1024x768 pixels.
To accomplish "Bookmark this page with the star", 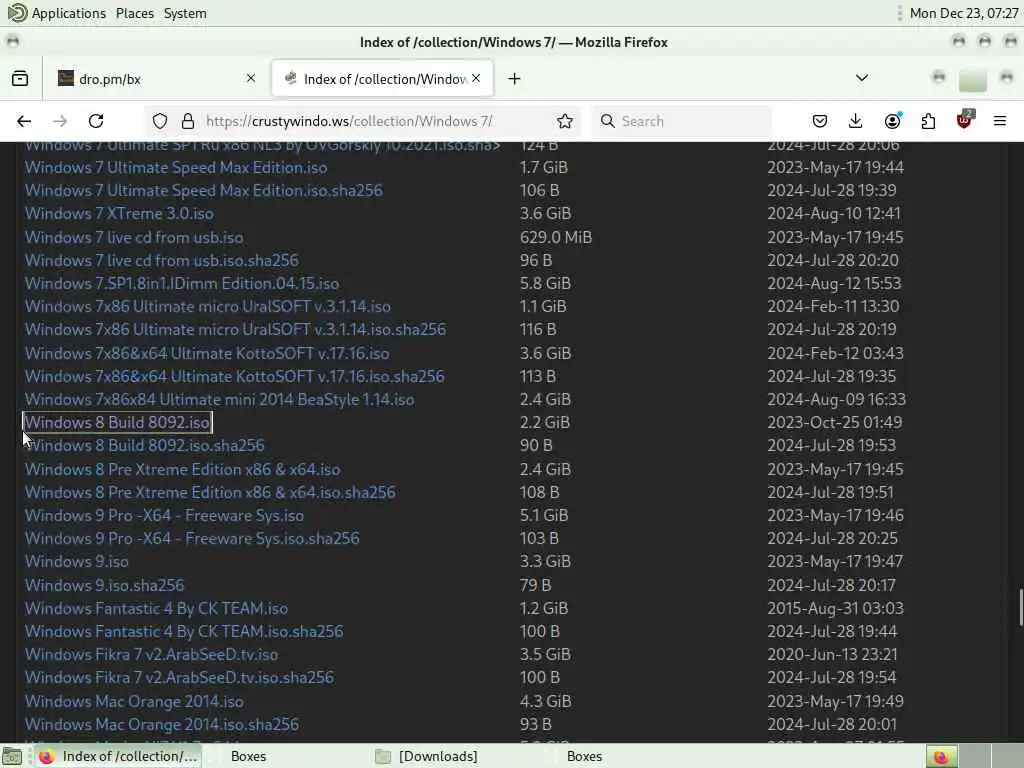I will coord(565,121).
